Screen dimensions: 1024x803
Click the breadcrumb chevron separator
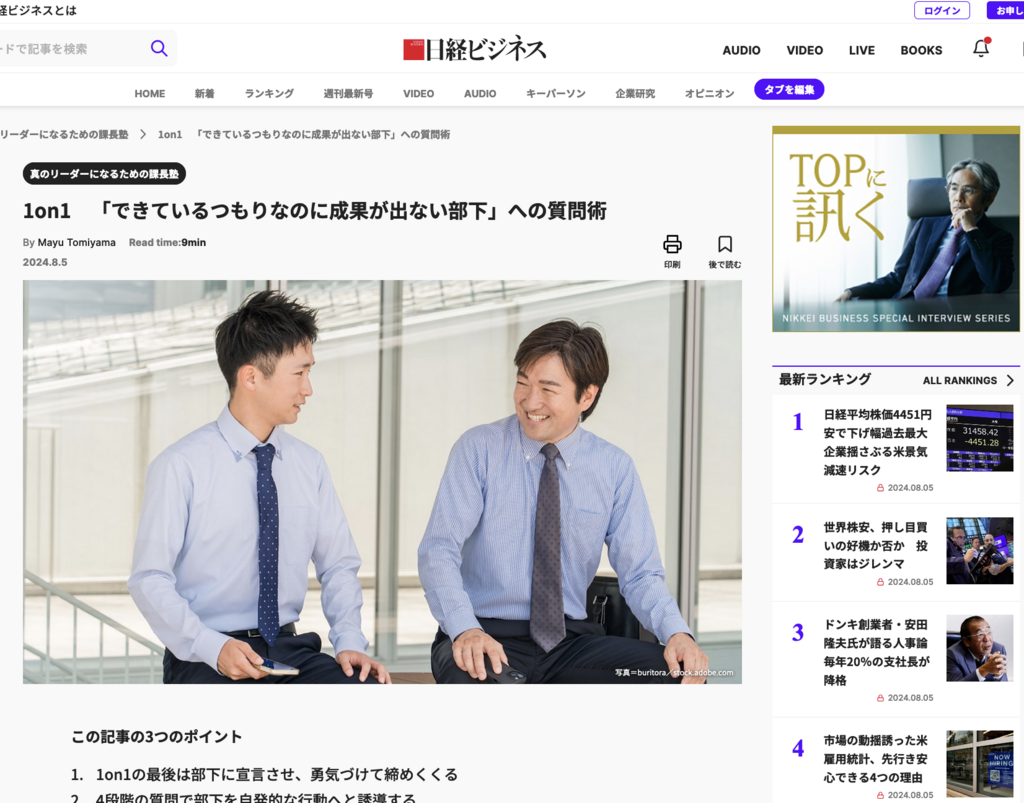(143, 134)
